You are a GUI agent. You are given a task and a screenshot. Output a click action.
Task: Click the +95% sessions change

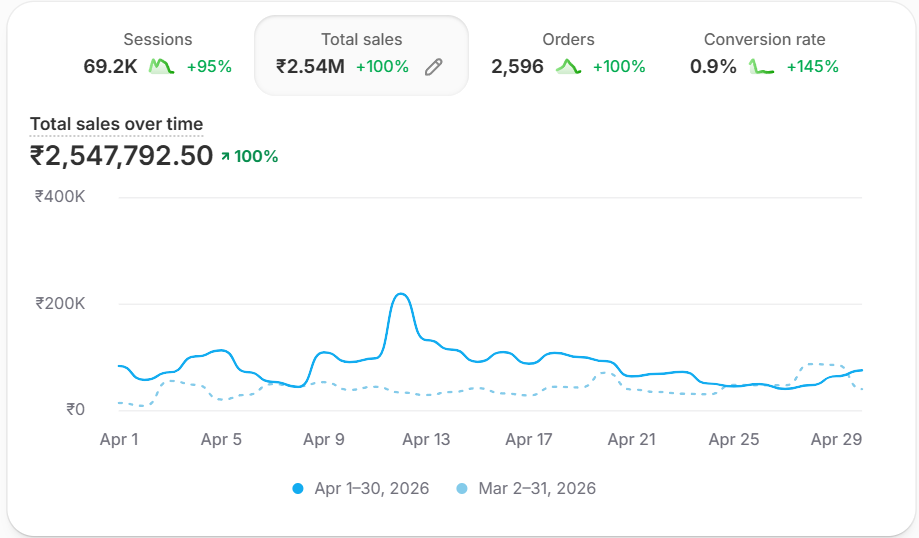pos(209,67)
